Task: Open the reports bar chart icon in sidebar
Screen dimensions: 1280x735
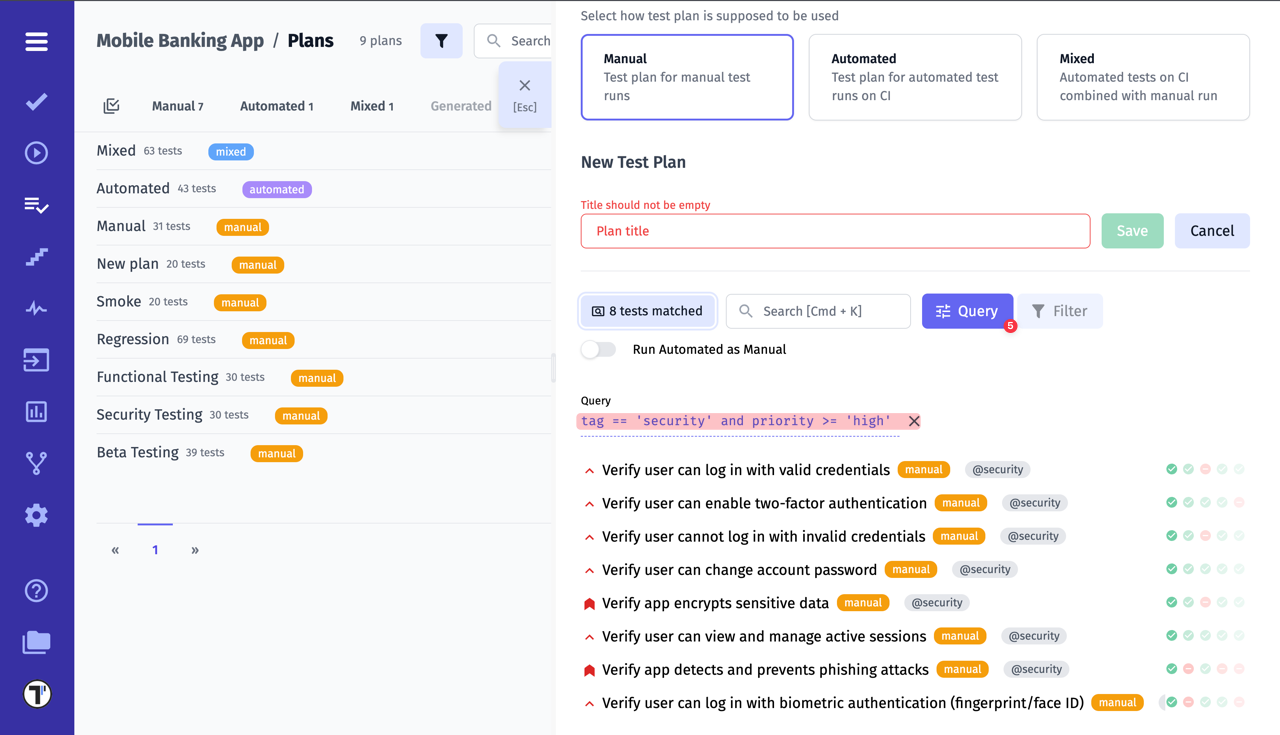Action: pos(36,411)
